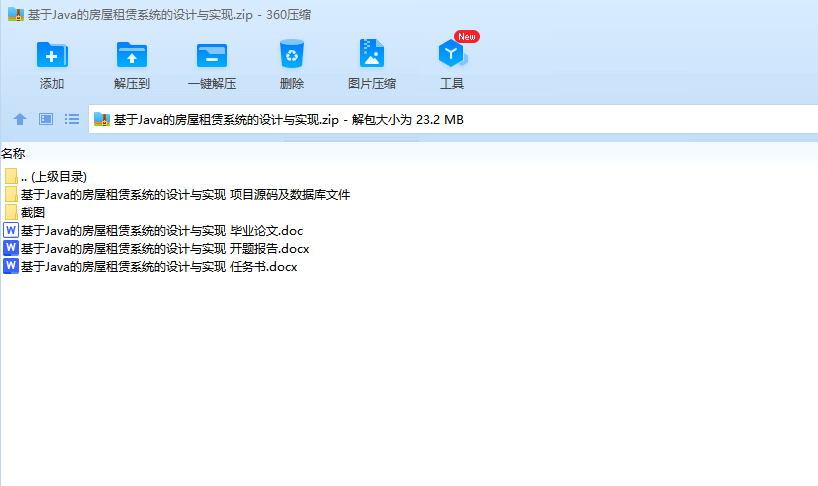Open the 工具 (Tools) icon with New badge
Viewport: 818px width, 486px height.
tap(452, 53)
